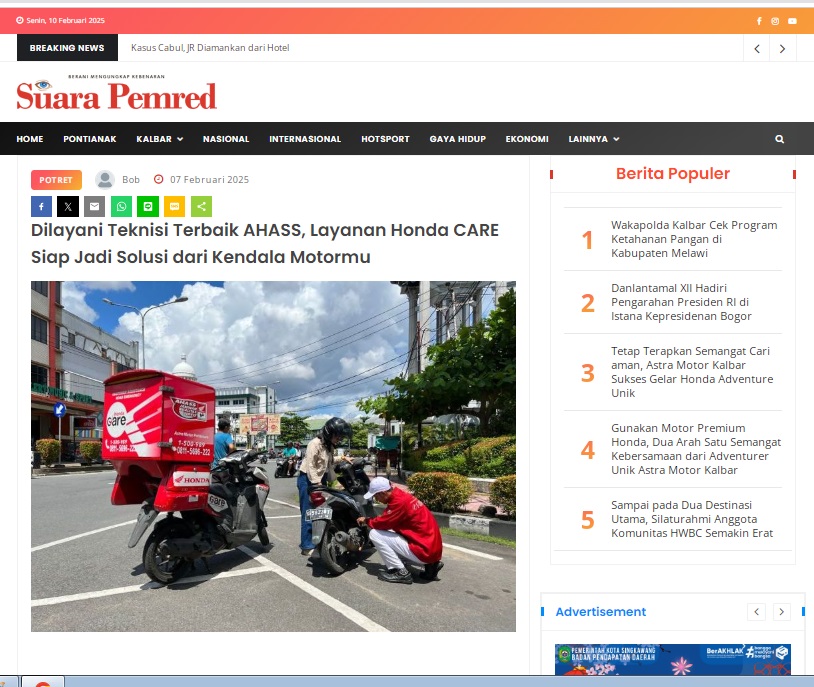Open Sampai pada Dua Destinasi article
The width and height of the screenshot is (814, 687).
click(x=691, y=519)
